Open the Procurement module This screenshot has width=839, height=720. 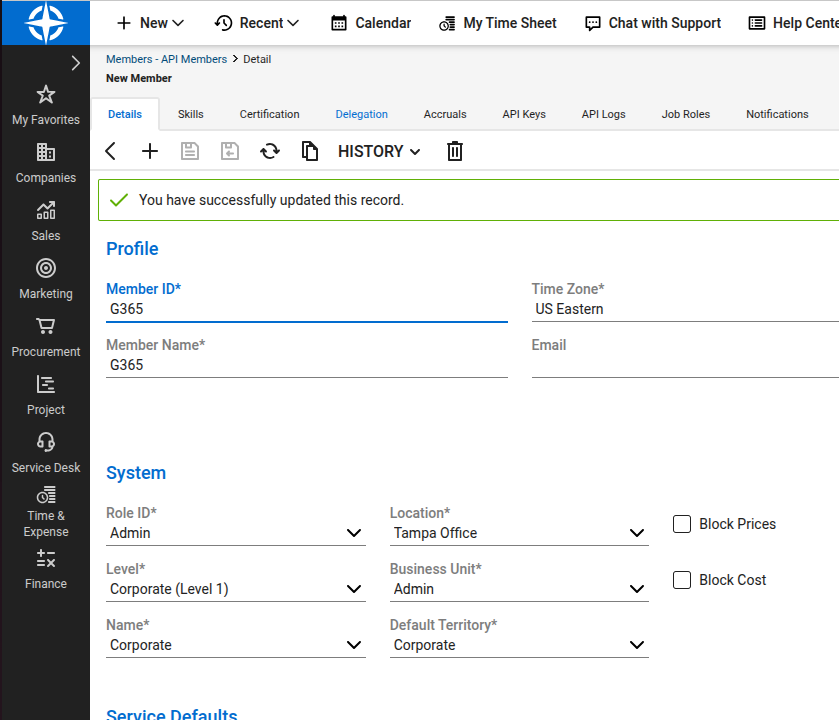(46, 337)
